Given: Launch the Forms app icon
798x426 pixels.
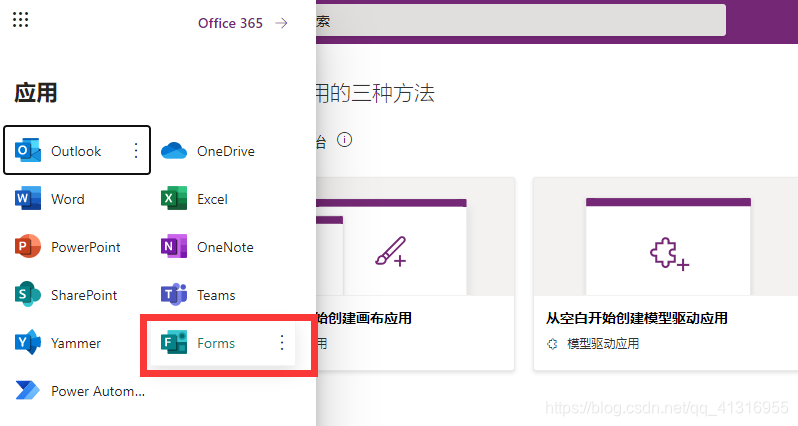Looking at the screenshot, I should [174, 343].
